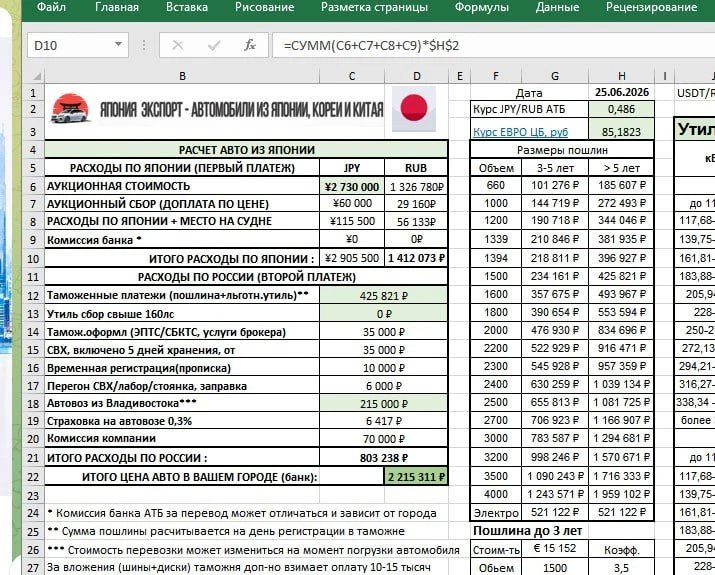Image resolution: width=715 pixels, height=575 pixels.
Task: Select the USDT/R cell in column J
Action: [x=695, y=93]
